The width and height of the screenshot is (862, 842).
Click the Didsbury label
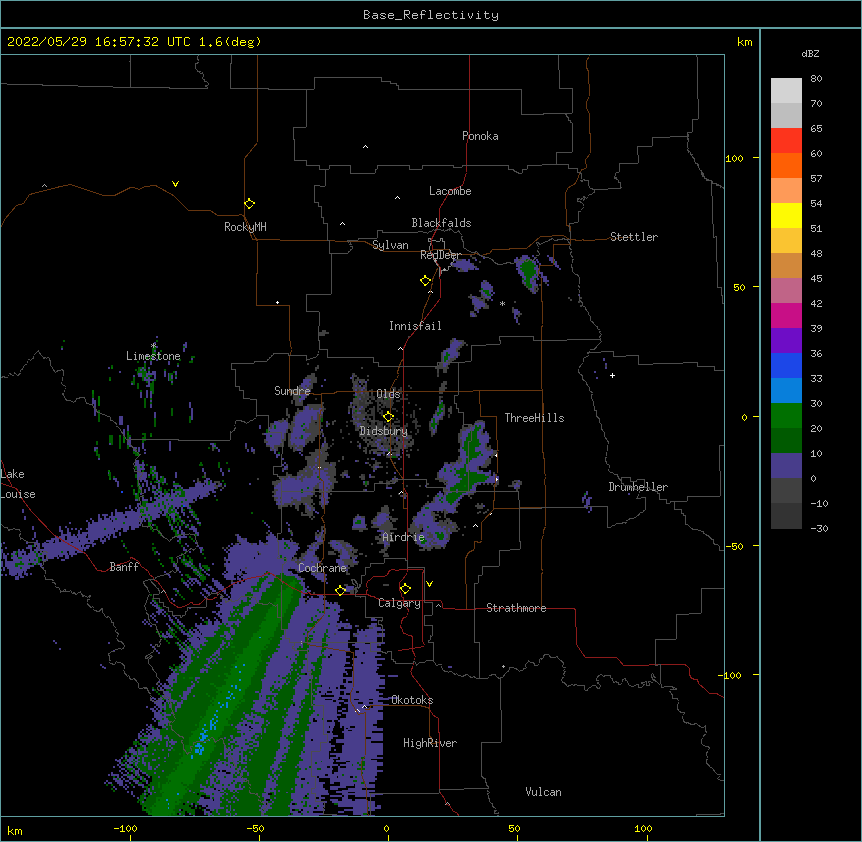tap(384, 431)
